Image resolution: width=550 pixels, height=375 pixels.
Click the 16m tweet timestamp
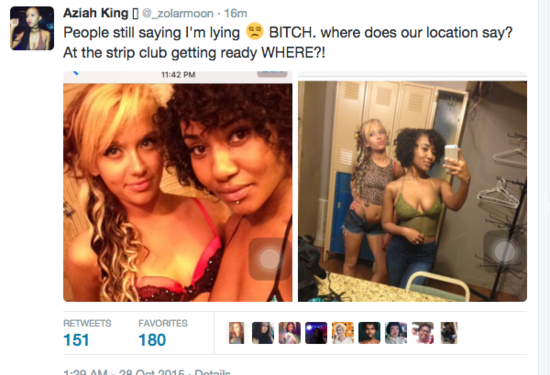(x=236, y=13)
